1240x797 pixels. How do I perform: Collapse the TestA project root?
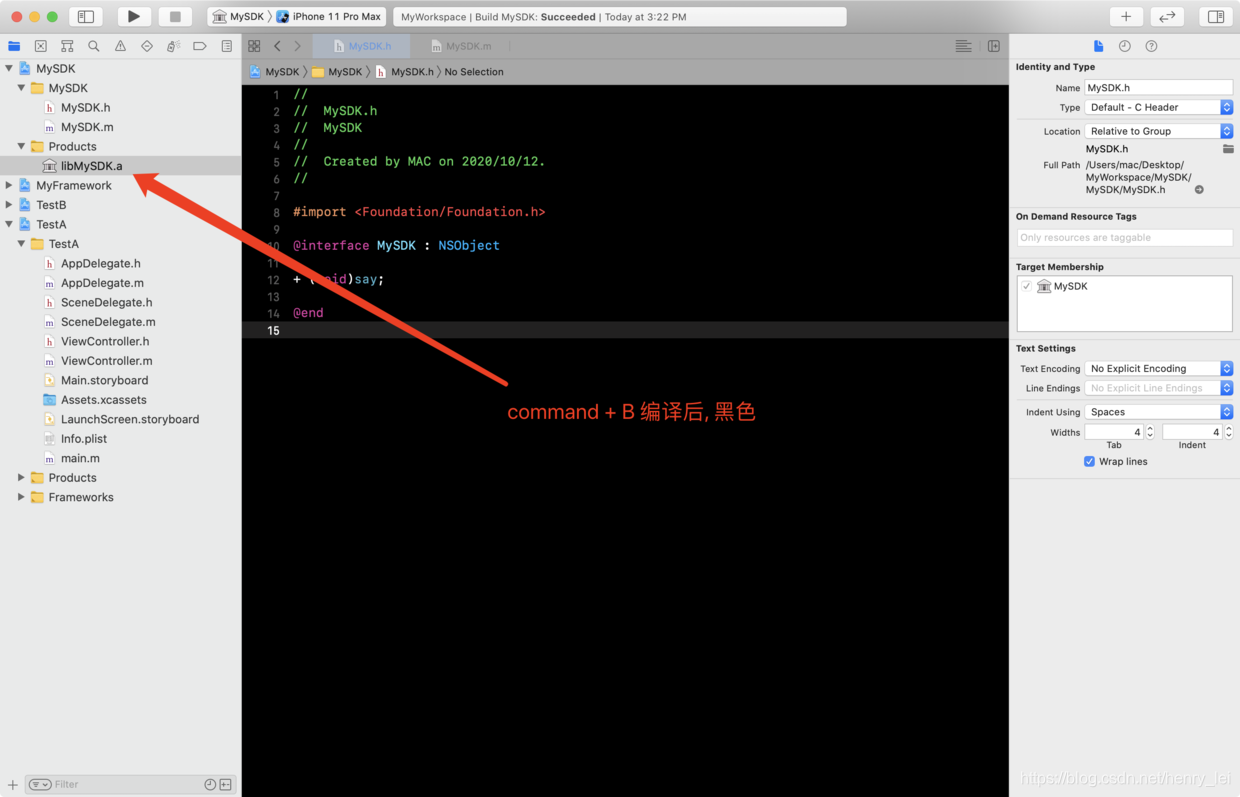(x=9, y=224)
